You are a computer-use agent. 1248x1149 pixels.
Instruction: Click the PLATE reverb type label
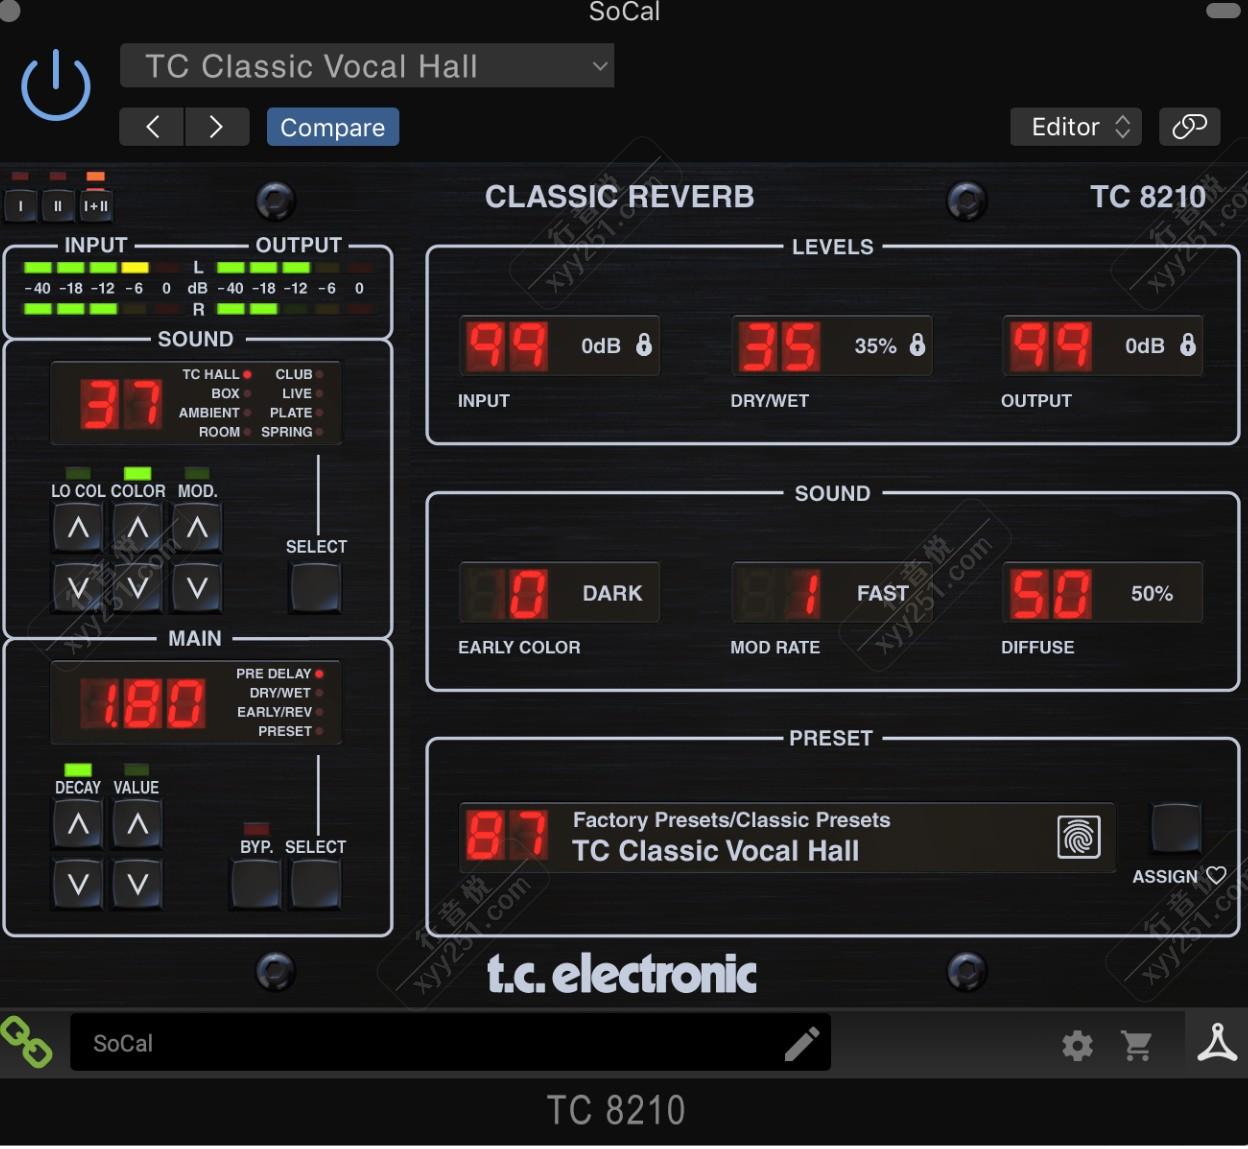291,412
